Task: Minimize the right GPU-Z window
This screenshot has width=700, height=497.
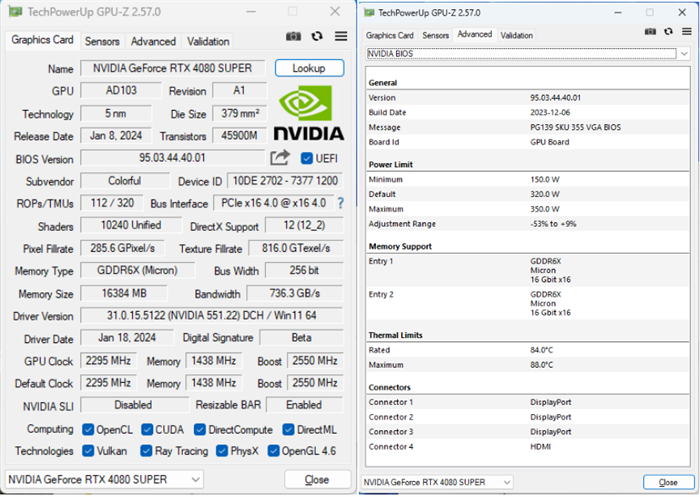Action: [618, 13]
